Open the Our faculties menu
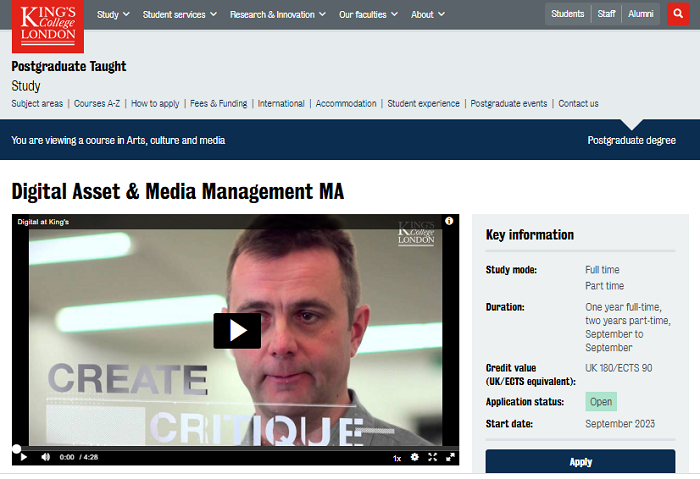 tap(368, 14)
